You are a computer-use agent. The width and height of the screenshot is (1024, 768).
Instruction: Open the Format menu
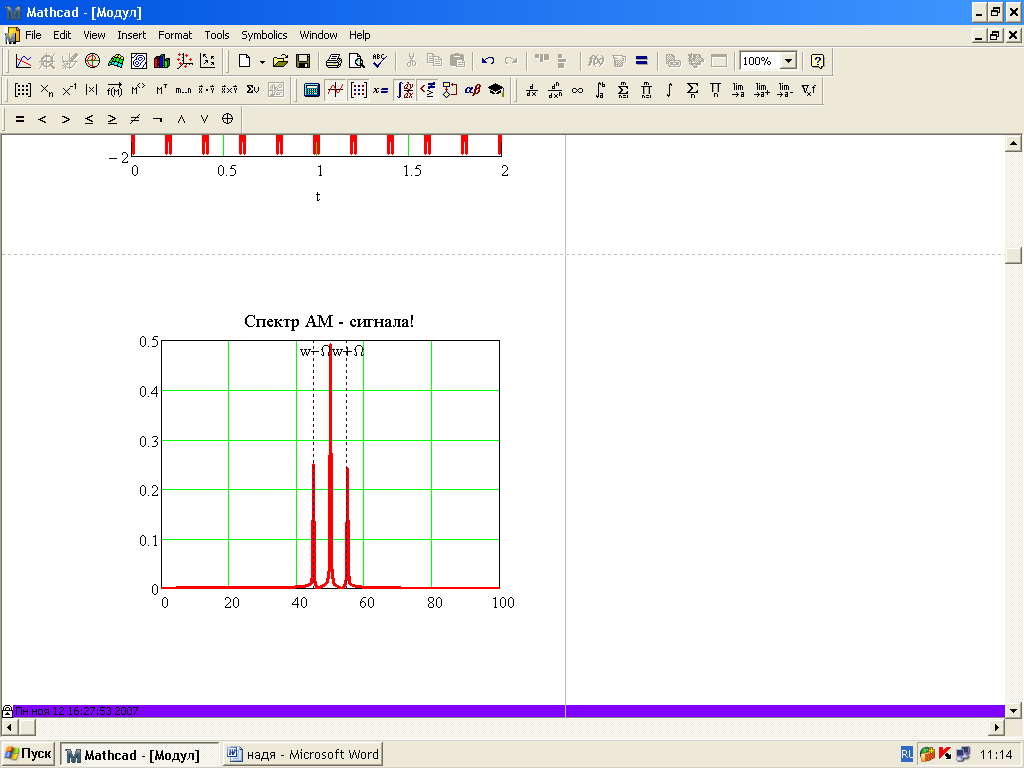click(175, 35)
